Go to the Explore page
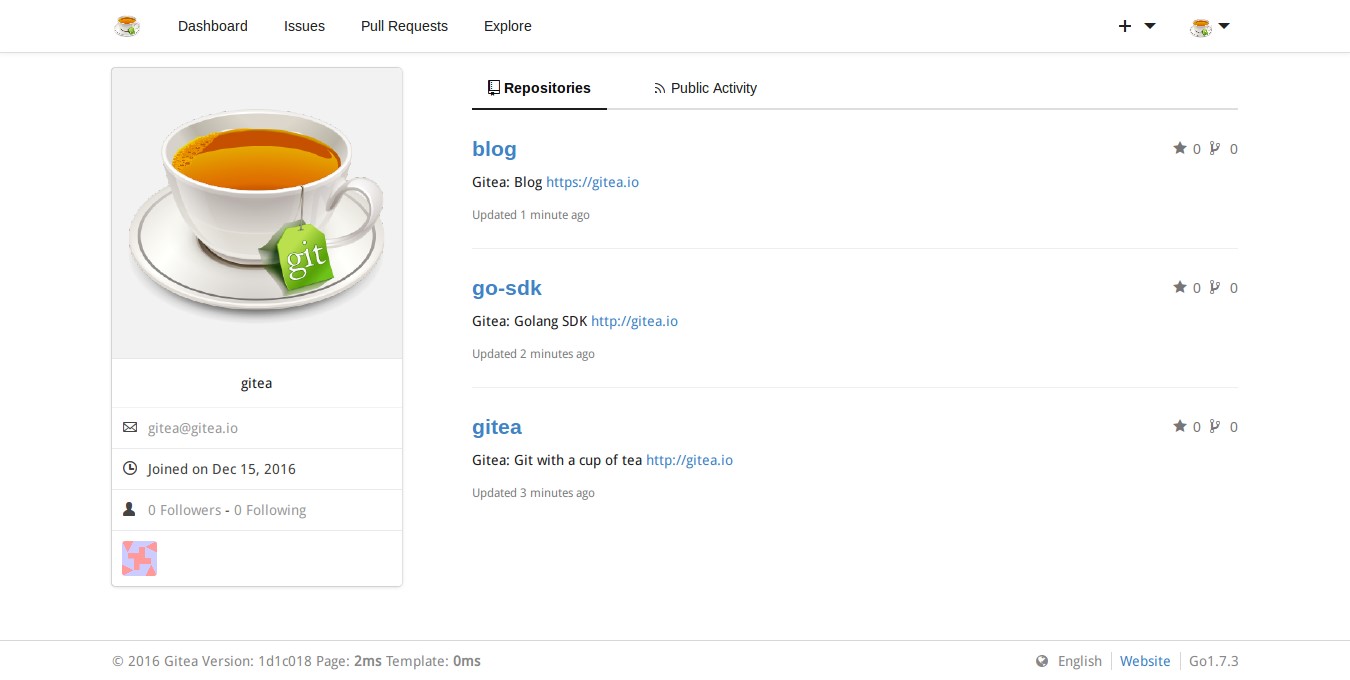 coord(507,26)
